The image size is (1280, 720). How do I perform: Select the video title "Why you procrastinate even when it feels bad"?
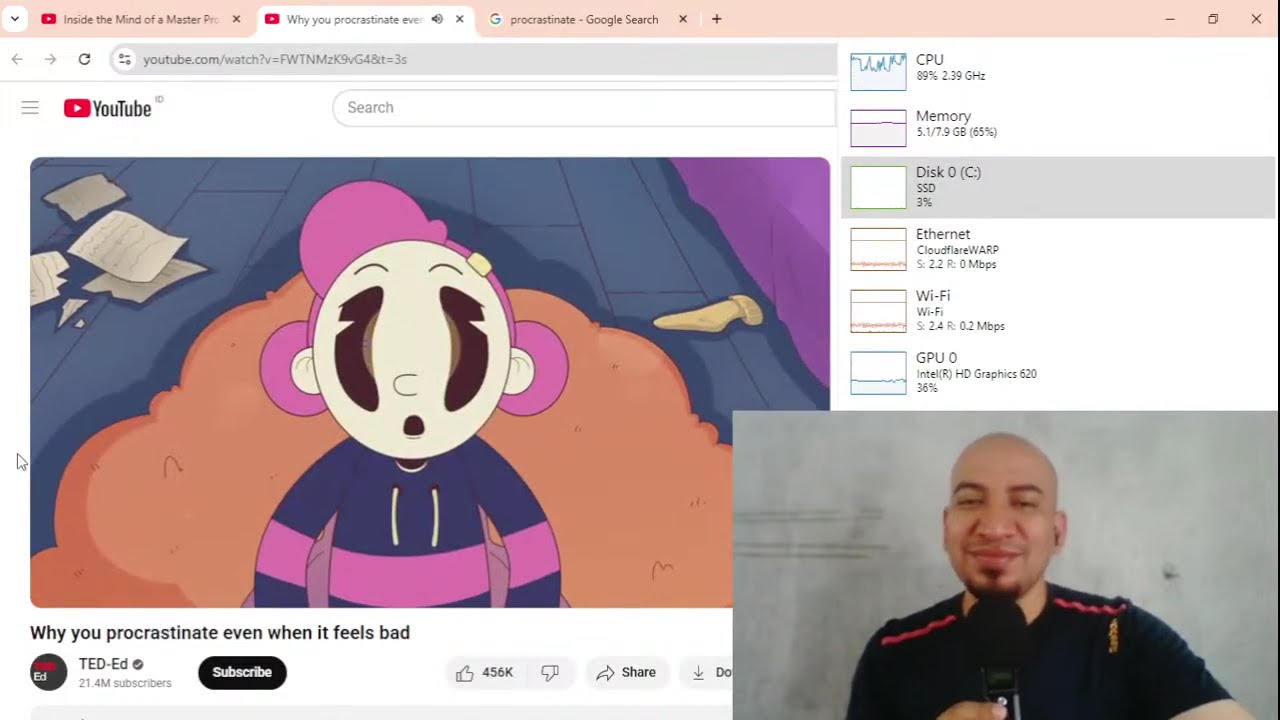point(220,632)
